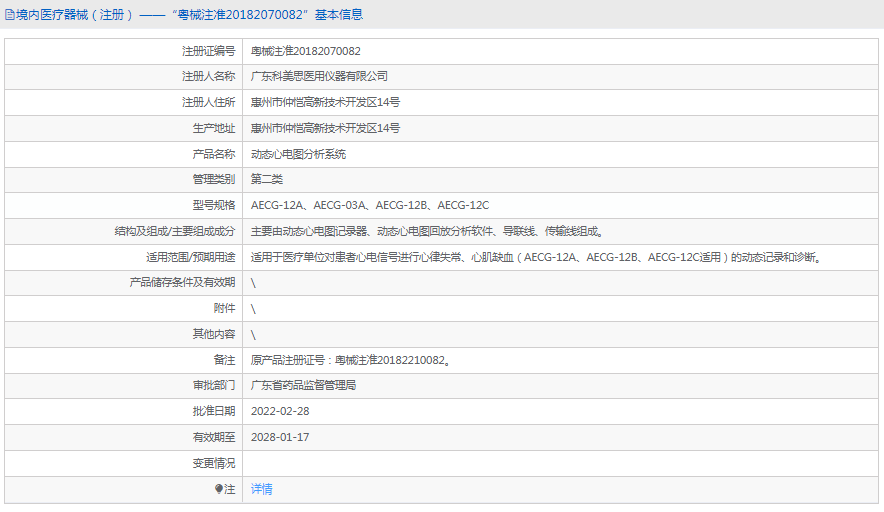Click expiry date 2028-01-17

click(280, 437)
